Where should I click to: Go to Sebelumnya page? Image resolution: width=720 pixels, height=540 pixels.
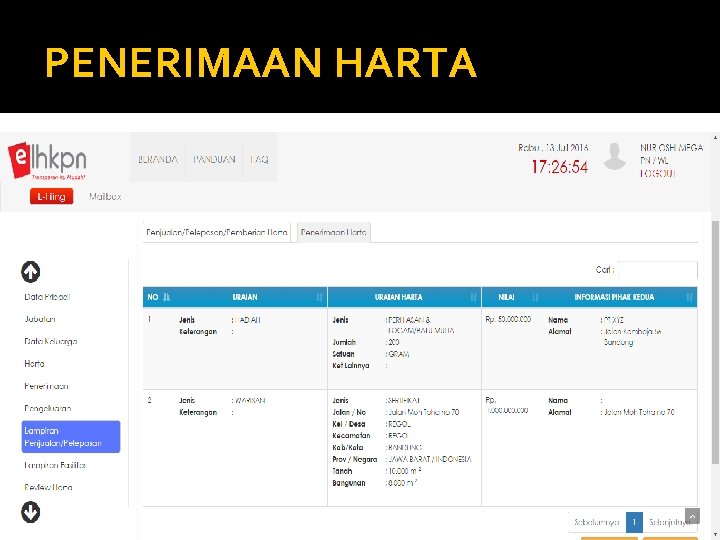point(596,522)
